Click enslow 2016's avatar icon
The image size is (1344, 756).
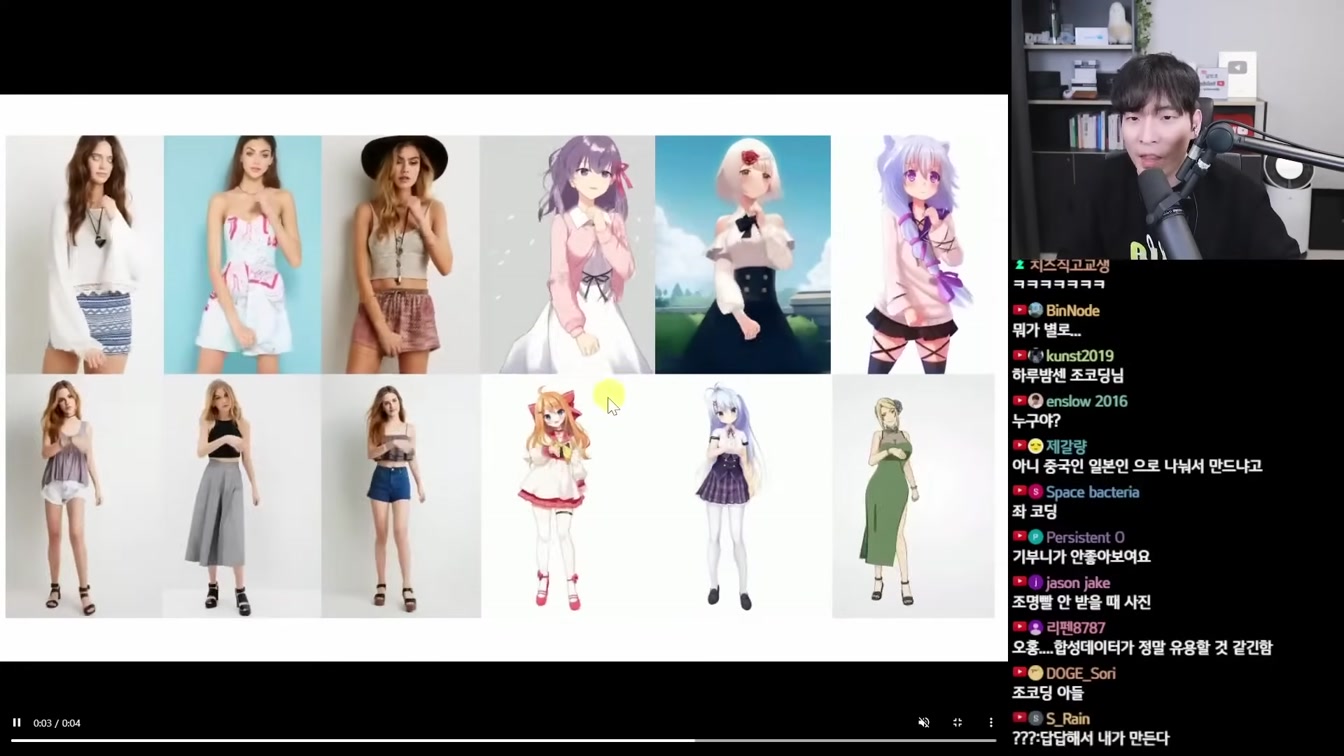click(1036, 401)
